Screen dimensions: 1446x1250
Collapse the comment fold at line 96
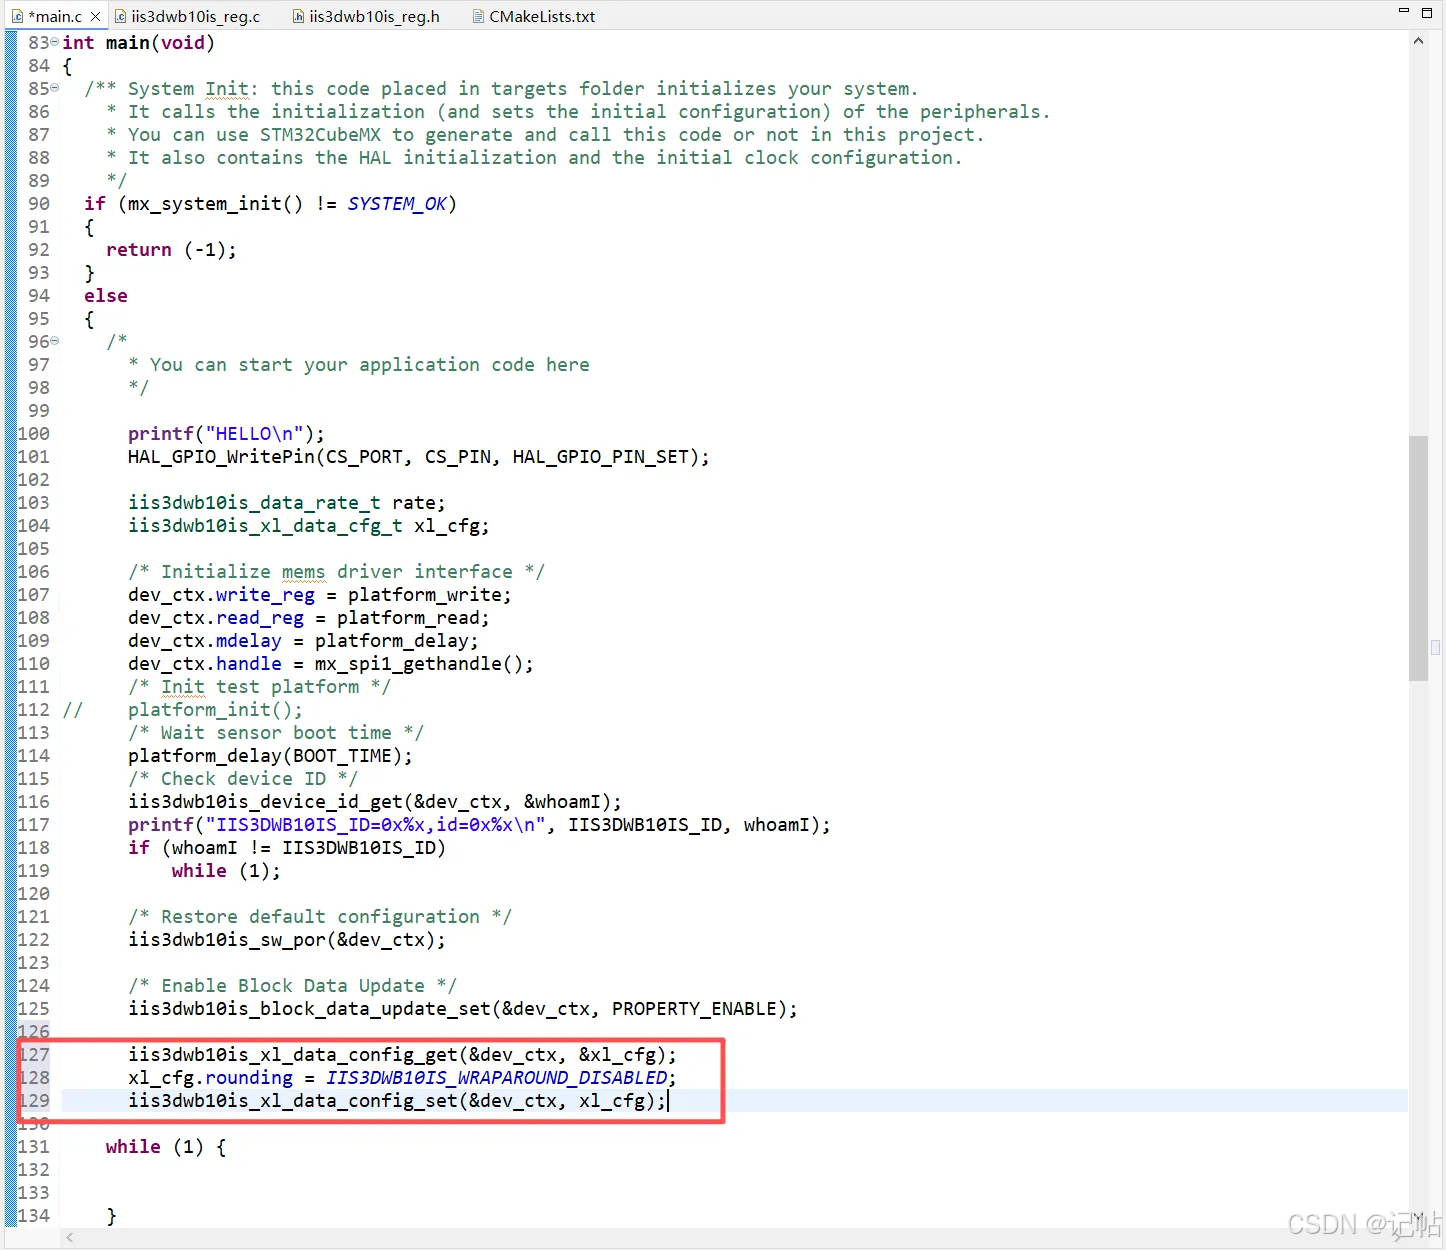tap(54, 341)
